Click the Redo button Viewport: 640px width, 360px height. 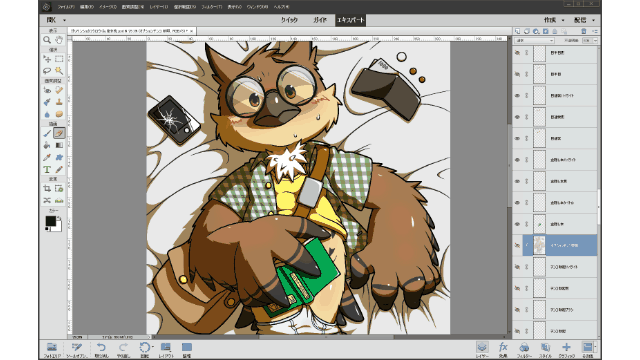click(123, 349)
